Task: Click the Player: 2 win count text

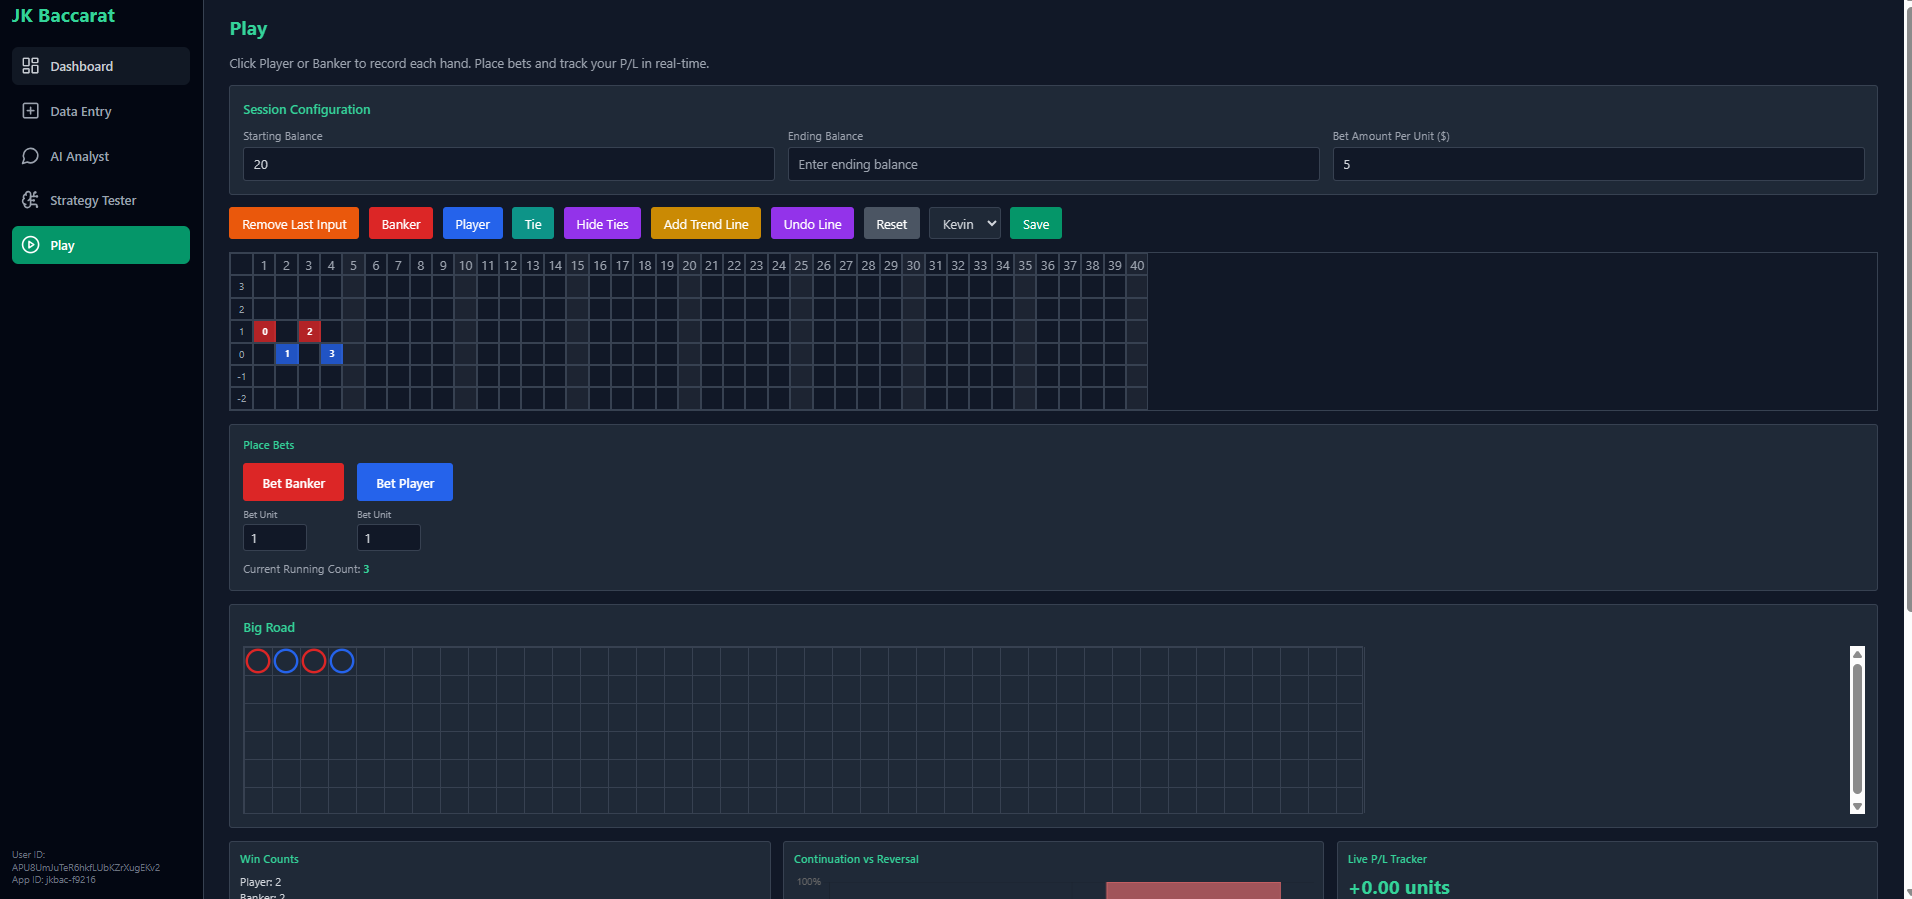Action: (260, 882)
